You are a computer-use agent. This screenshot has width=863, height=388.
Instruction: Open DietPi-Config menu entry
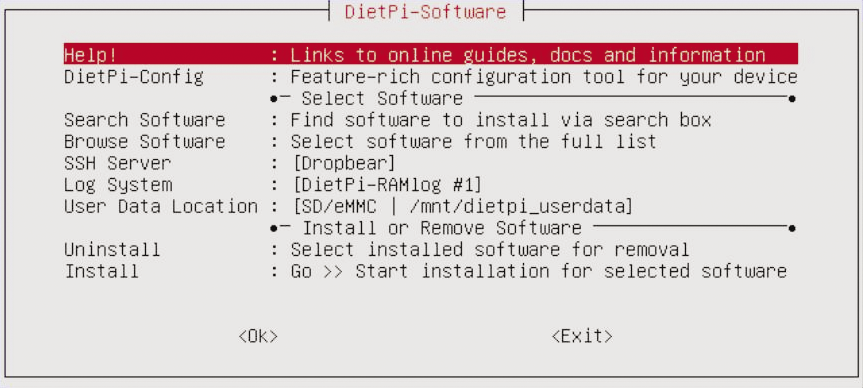[431, 76]
